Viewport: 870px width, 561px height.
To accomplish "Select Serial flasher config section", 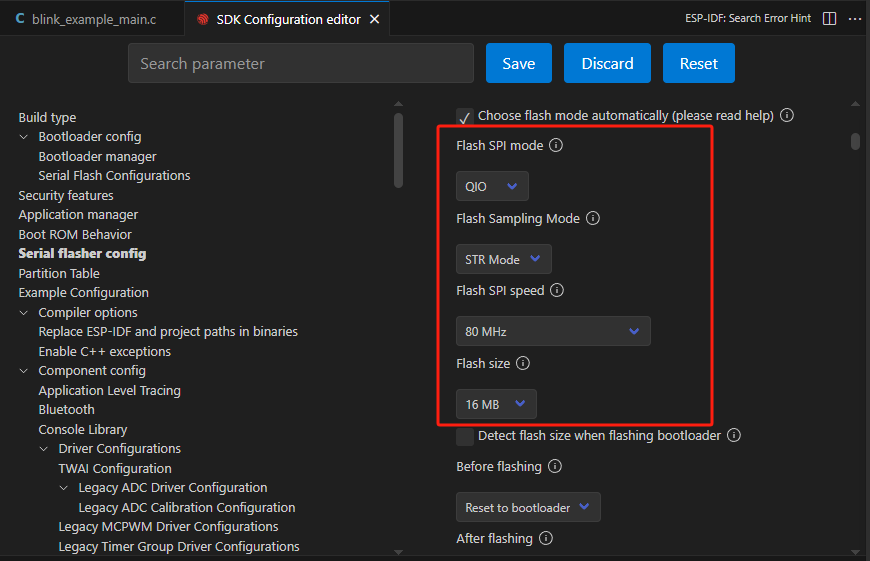I will (82, 254).
